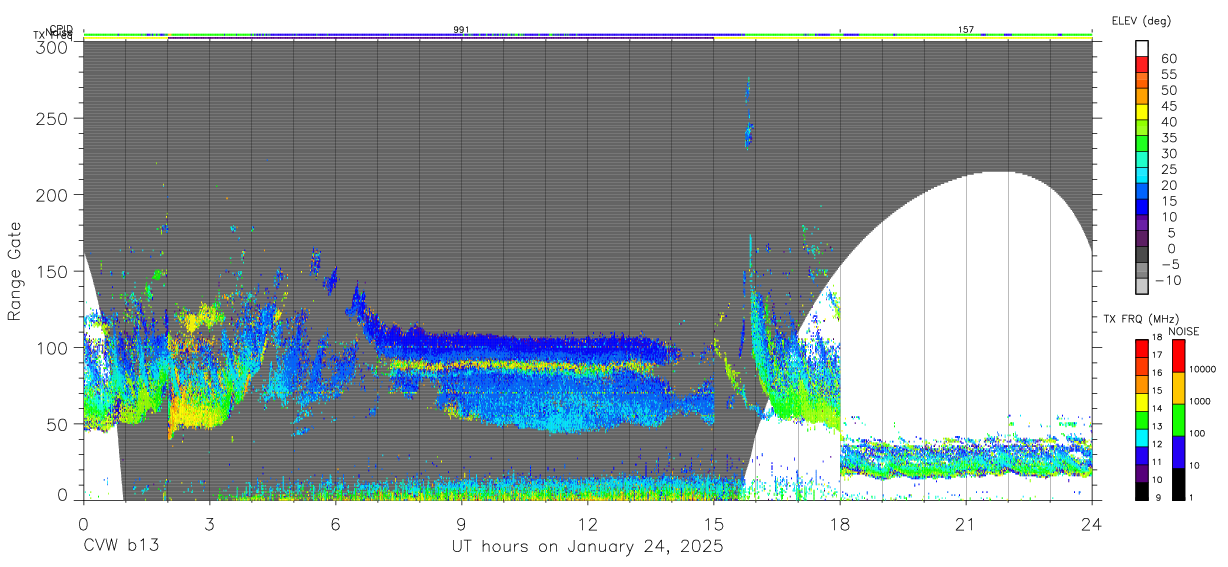The width and height of the screenshot is (1228, 567).
Task: Click the '300' range gate tick label
Action: (54, 46)
